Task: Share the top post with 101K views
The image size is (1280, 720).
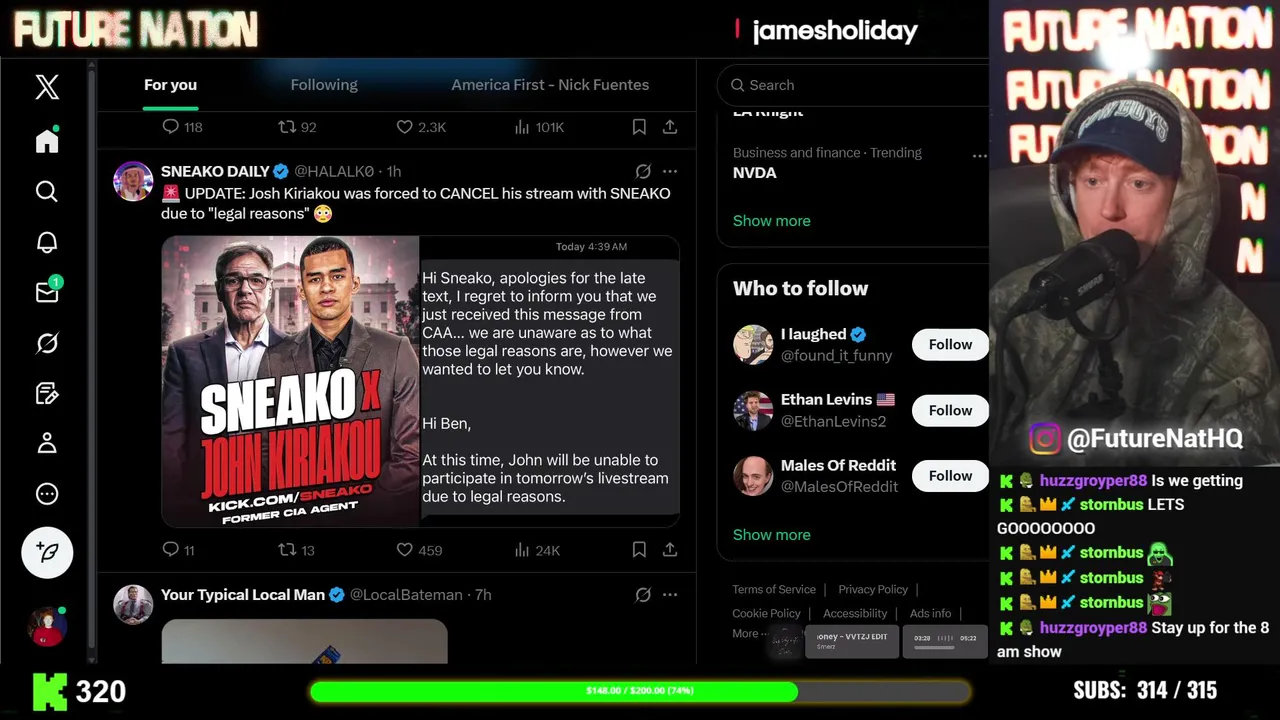Action: click(x=670, y=127)
